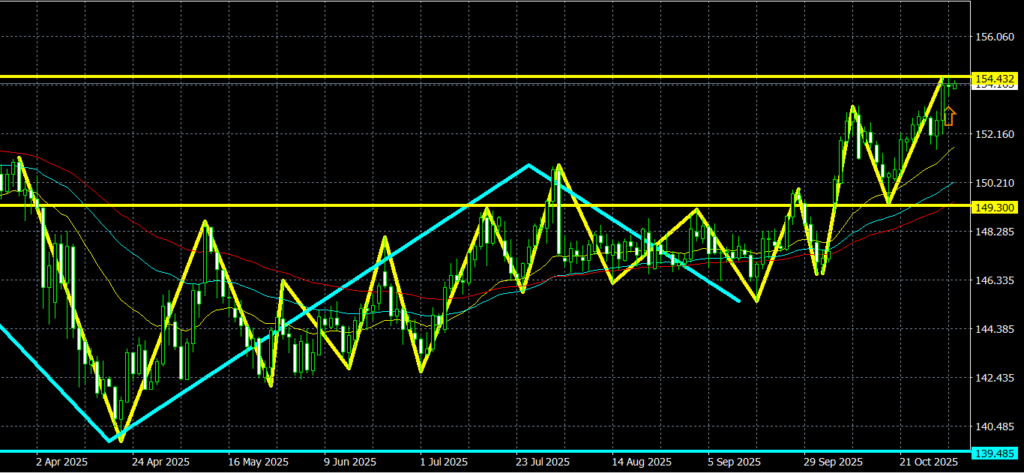Click the 9 Jun 2025 date label
The width and height of the screenshot is (1024, 473).
(x=349, y=463)
